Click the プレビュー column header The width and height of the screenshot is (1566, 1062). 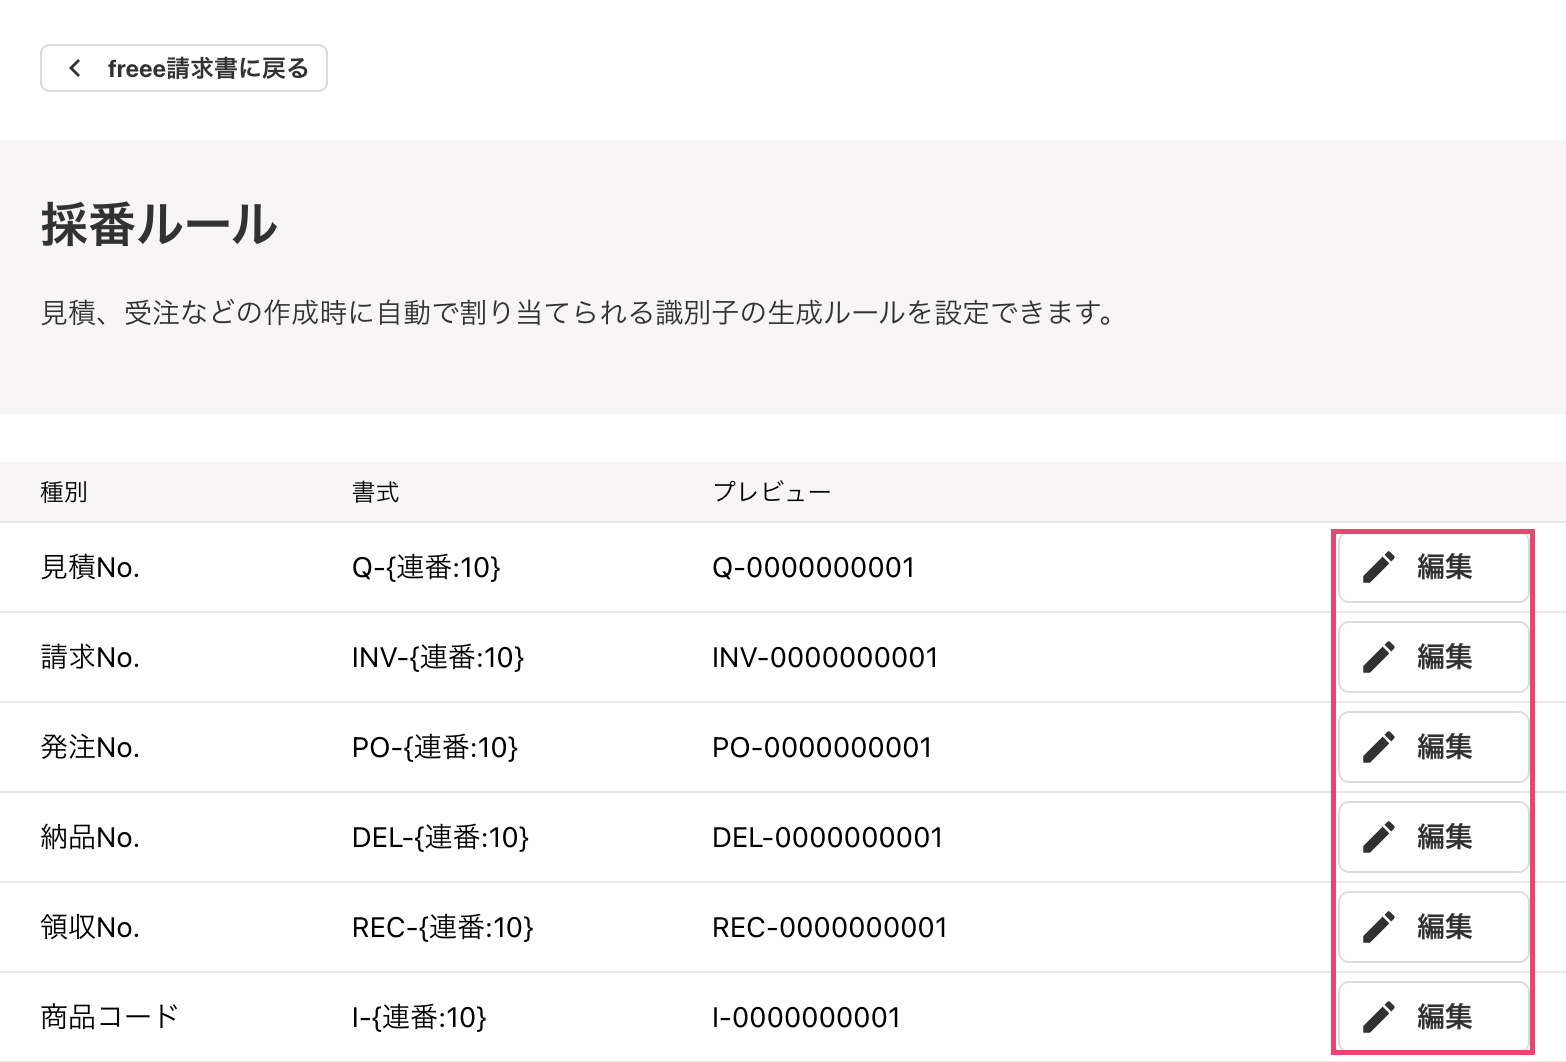771,492
